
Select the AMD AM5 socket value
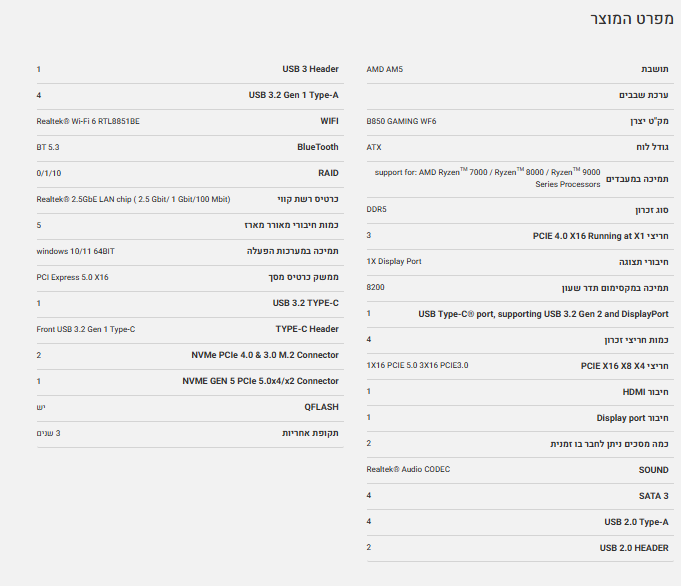(x=385, y=69)
